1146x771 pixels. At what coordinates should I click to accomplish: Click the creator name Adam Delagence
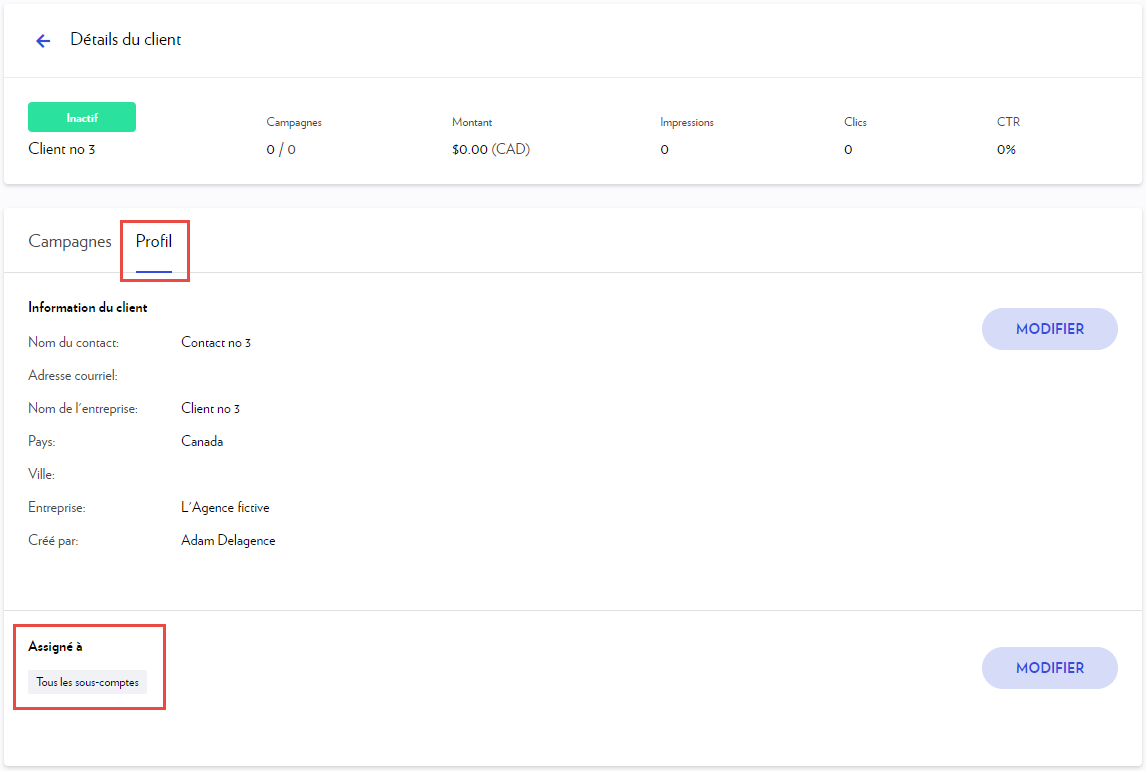(228, 540)
